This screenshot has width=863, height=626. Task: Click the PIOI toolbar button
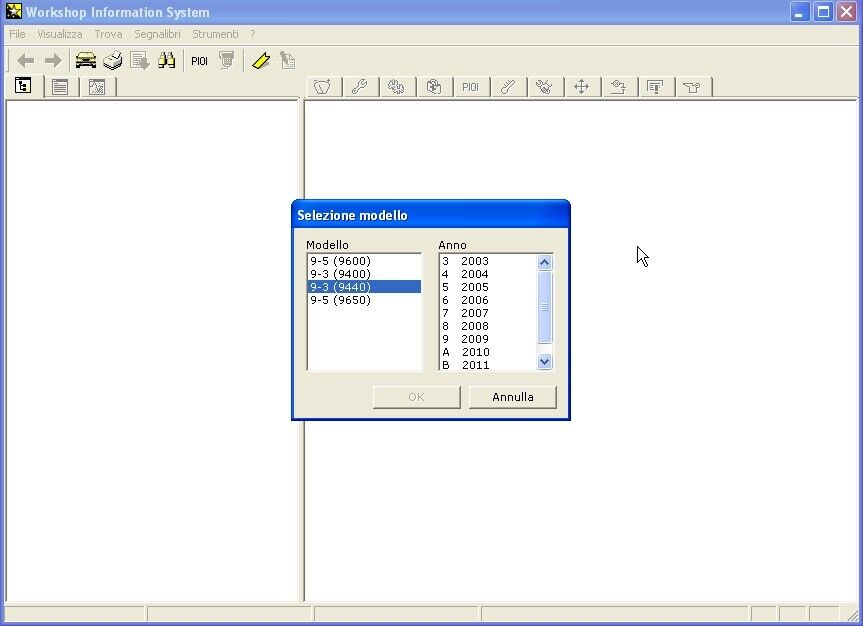(199, 61)
